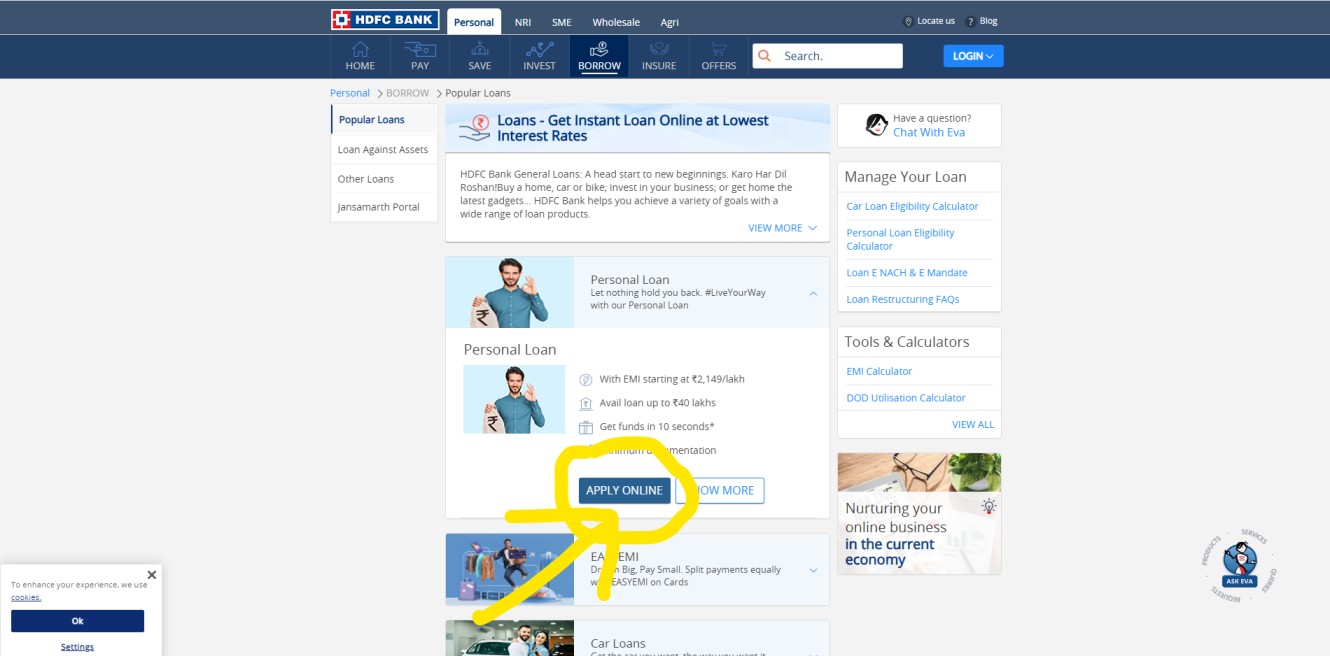Open the INVEST navigation icon
Screen dimensions: 1330x656
pos(539,50)
